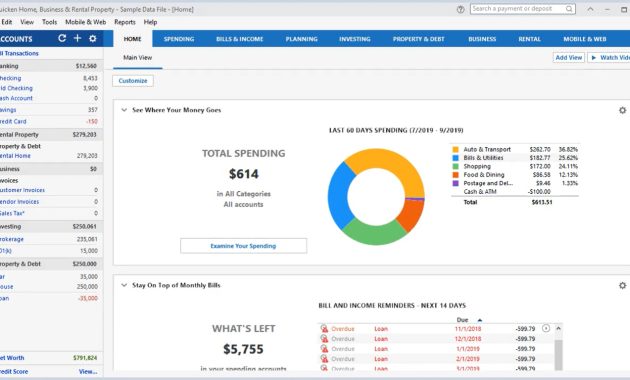Switch to the Bills & Income tab

pos(239,39)
